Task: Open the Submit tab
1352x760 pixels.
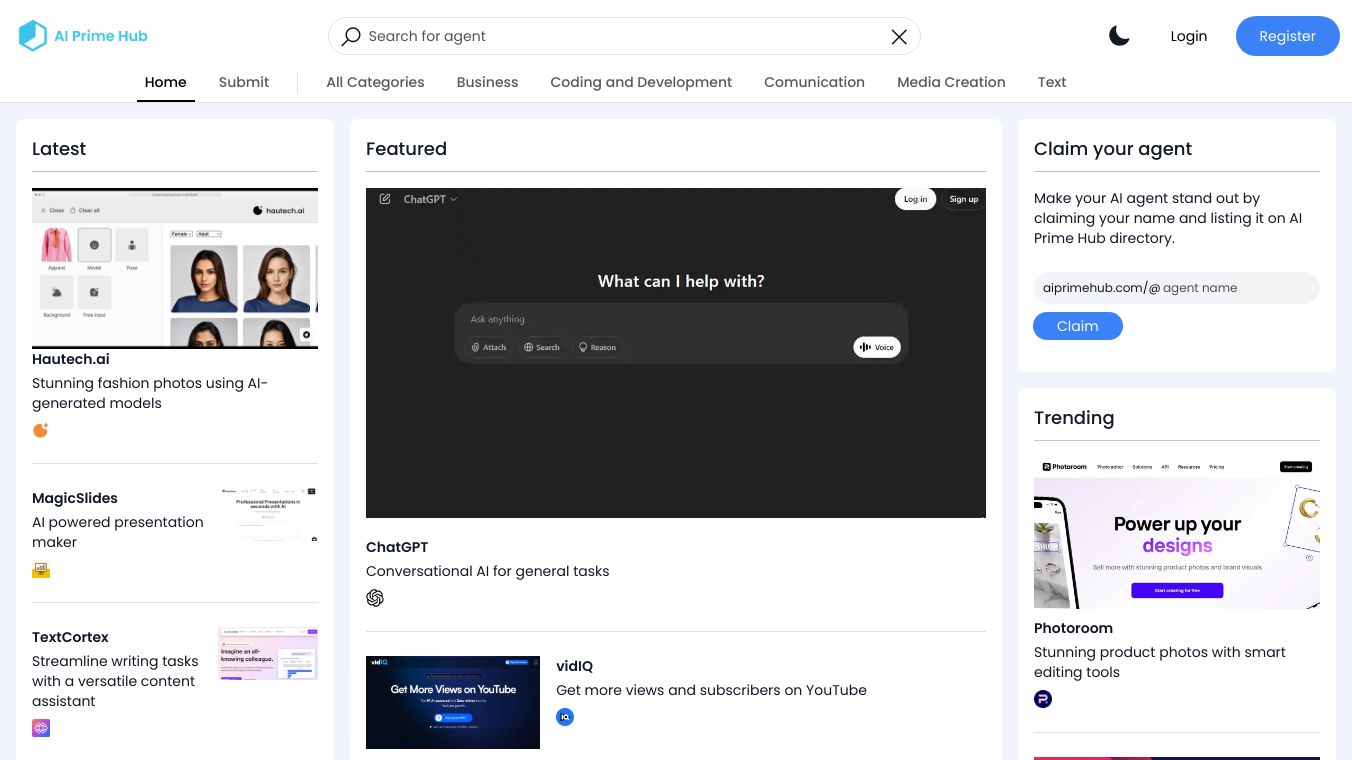Action: (x=244, y=82)
